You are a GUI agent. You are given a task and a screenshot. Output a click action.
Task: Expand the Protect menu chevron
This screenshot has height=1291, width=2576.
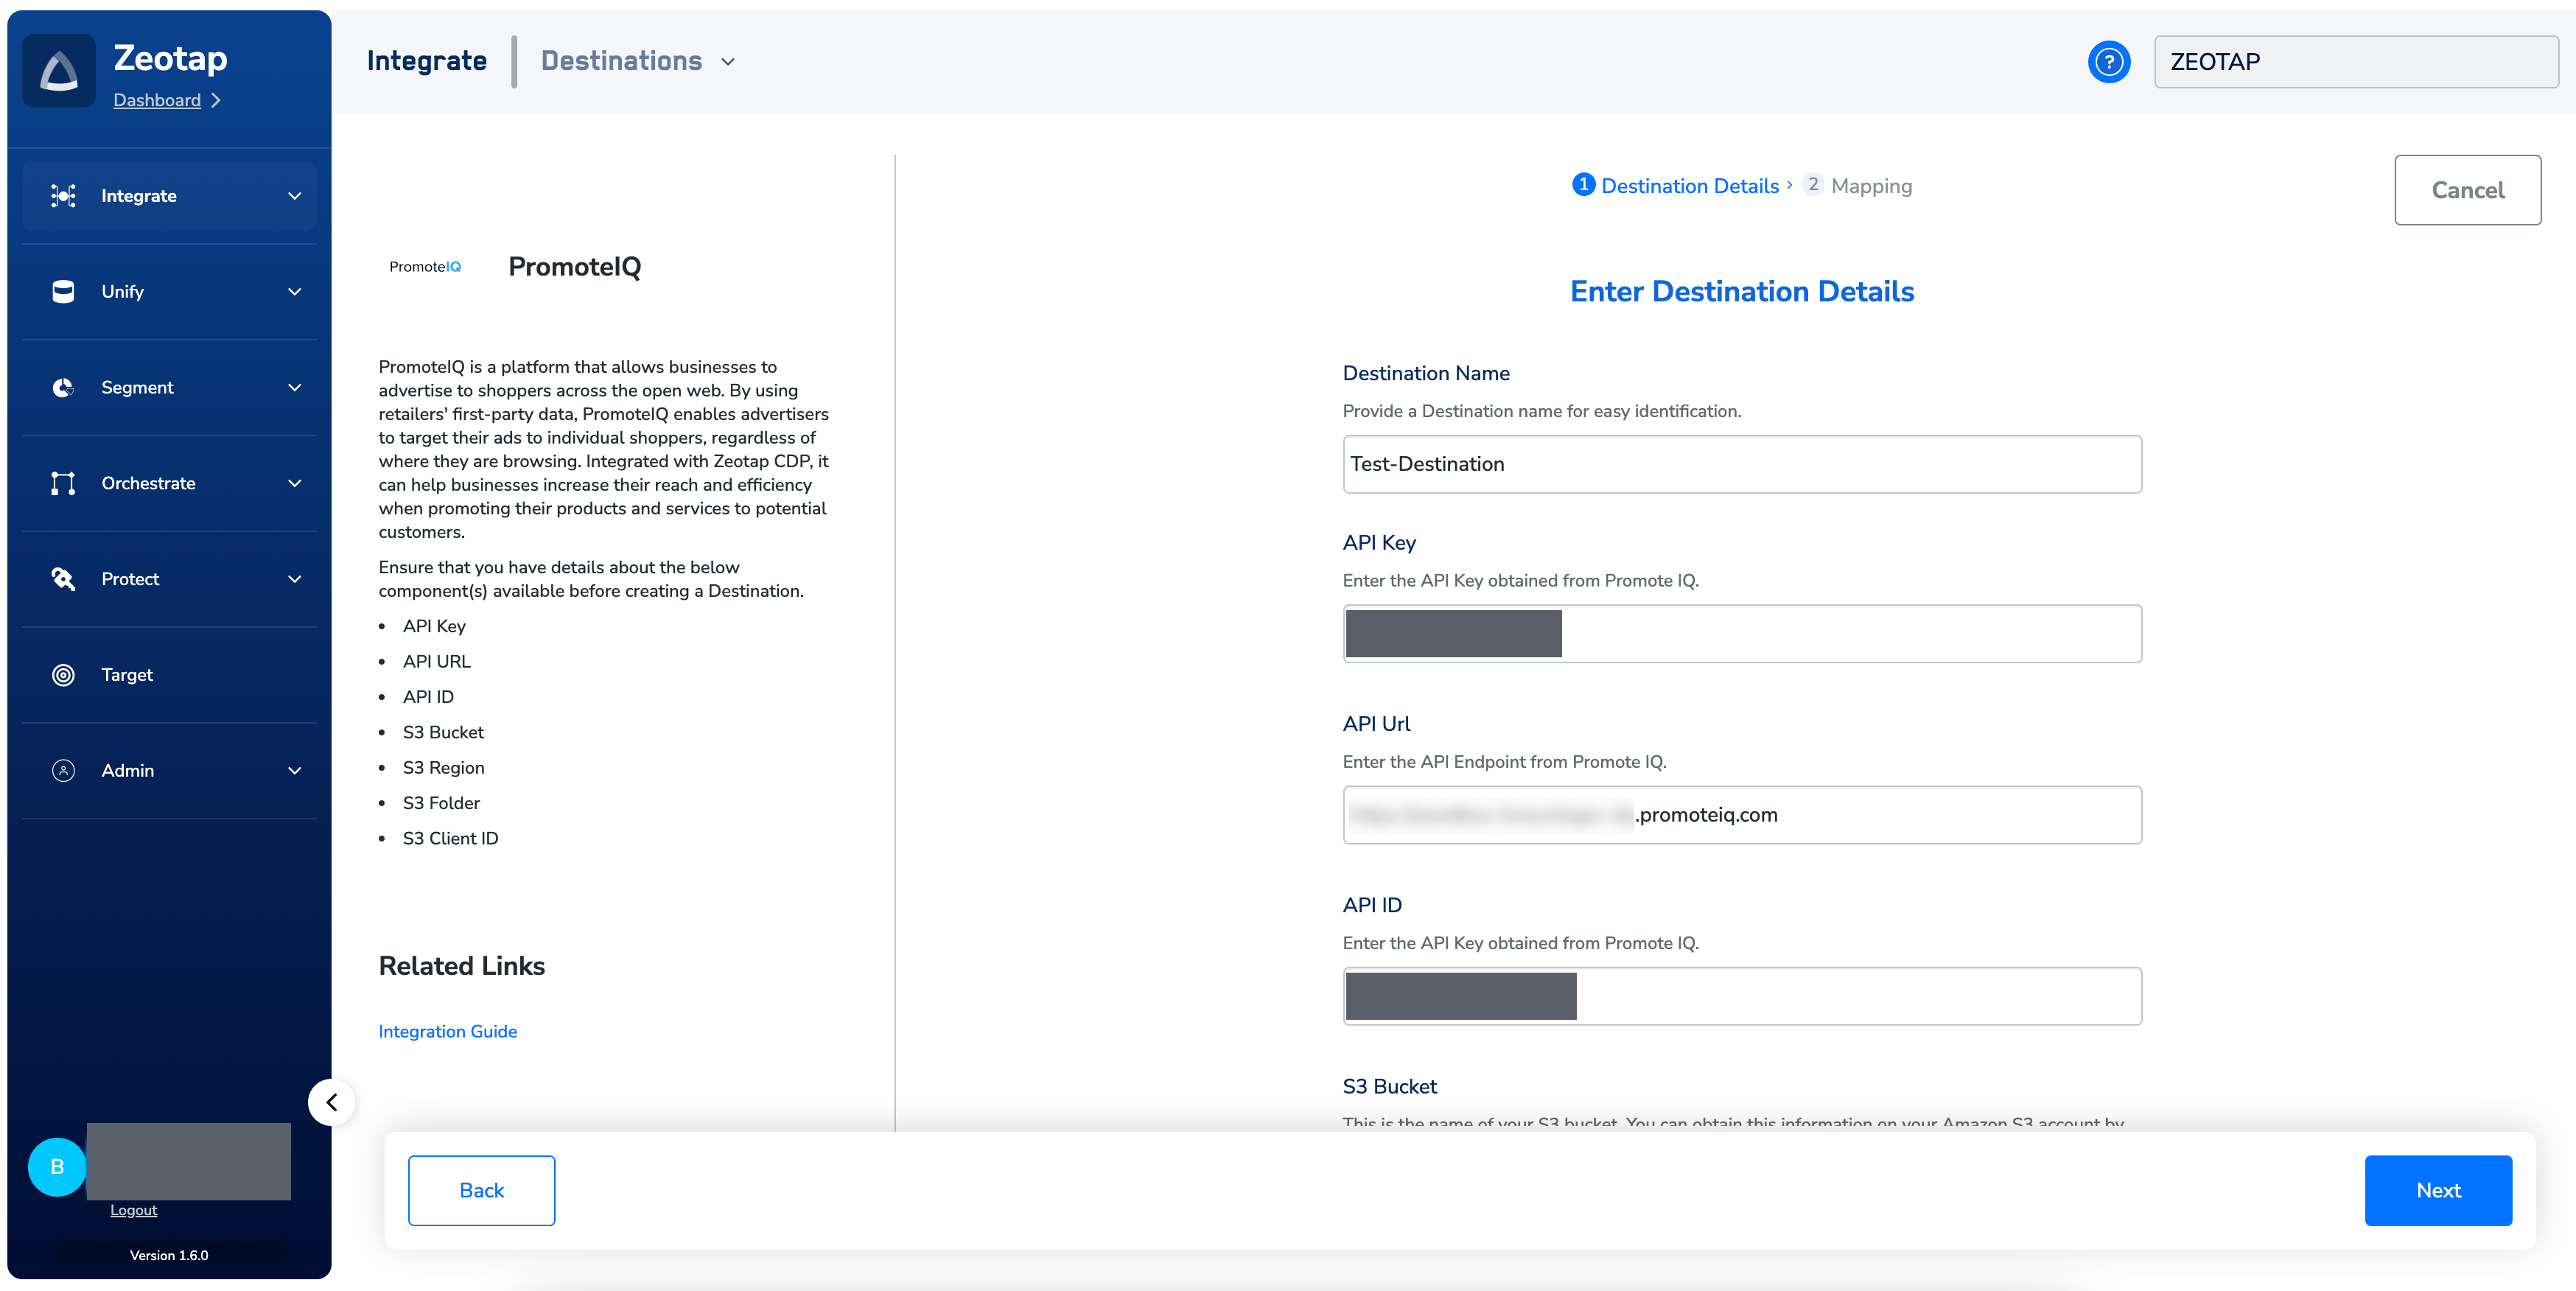tap(294, 579)
